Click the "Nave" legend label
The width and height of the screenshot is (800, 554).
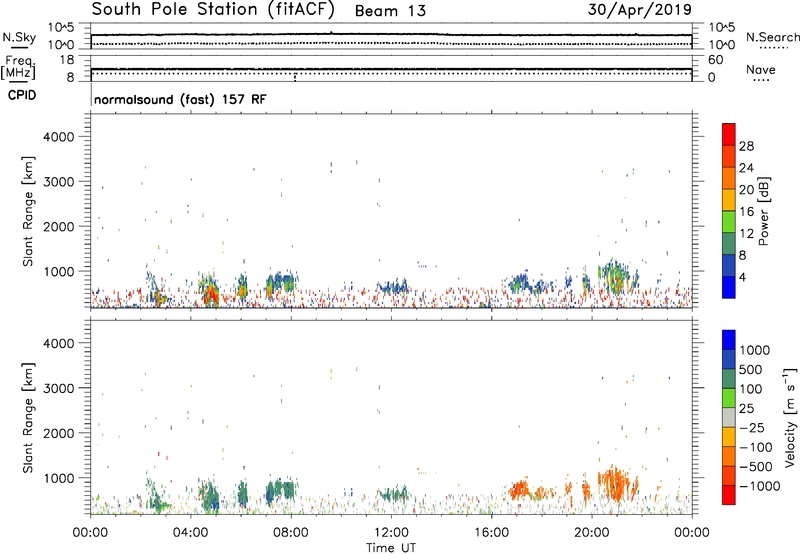761,69
